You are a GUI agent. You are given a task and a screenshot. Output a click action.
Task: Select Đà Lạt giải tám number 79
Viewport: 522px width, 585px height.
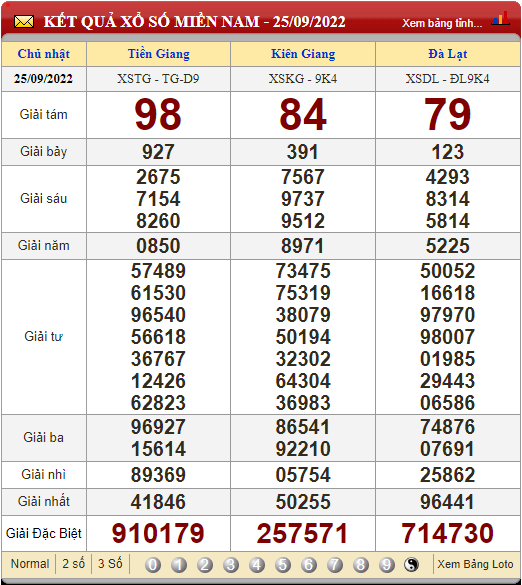(447, 114)
